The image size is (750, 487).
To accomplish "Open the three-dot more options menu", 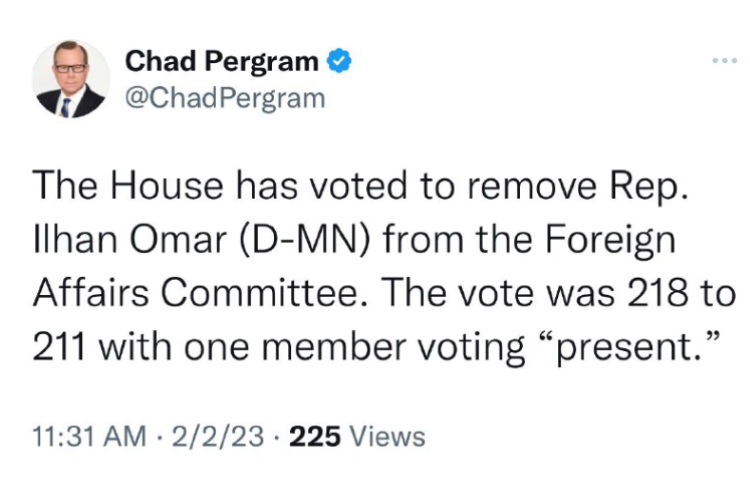I will (722, 61).
